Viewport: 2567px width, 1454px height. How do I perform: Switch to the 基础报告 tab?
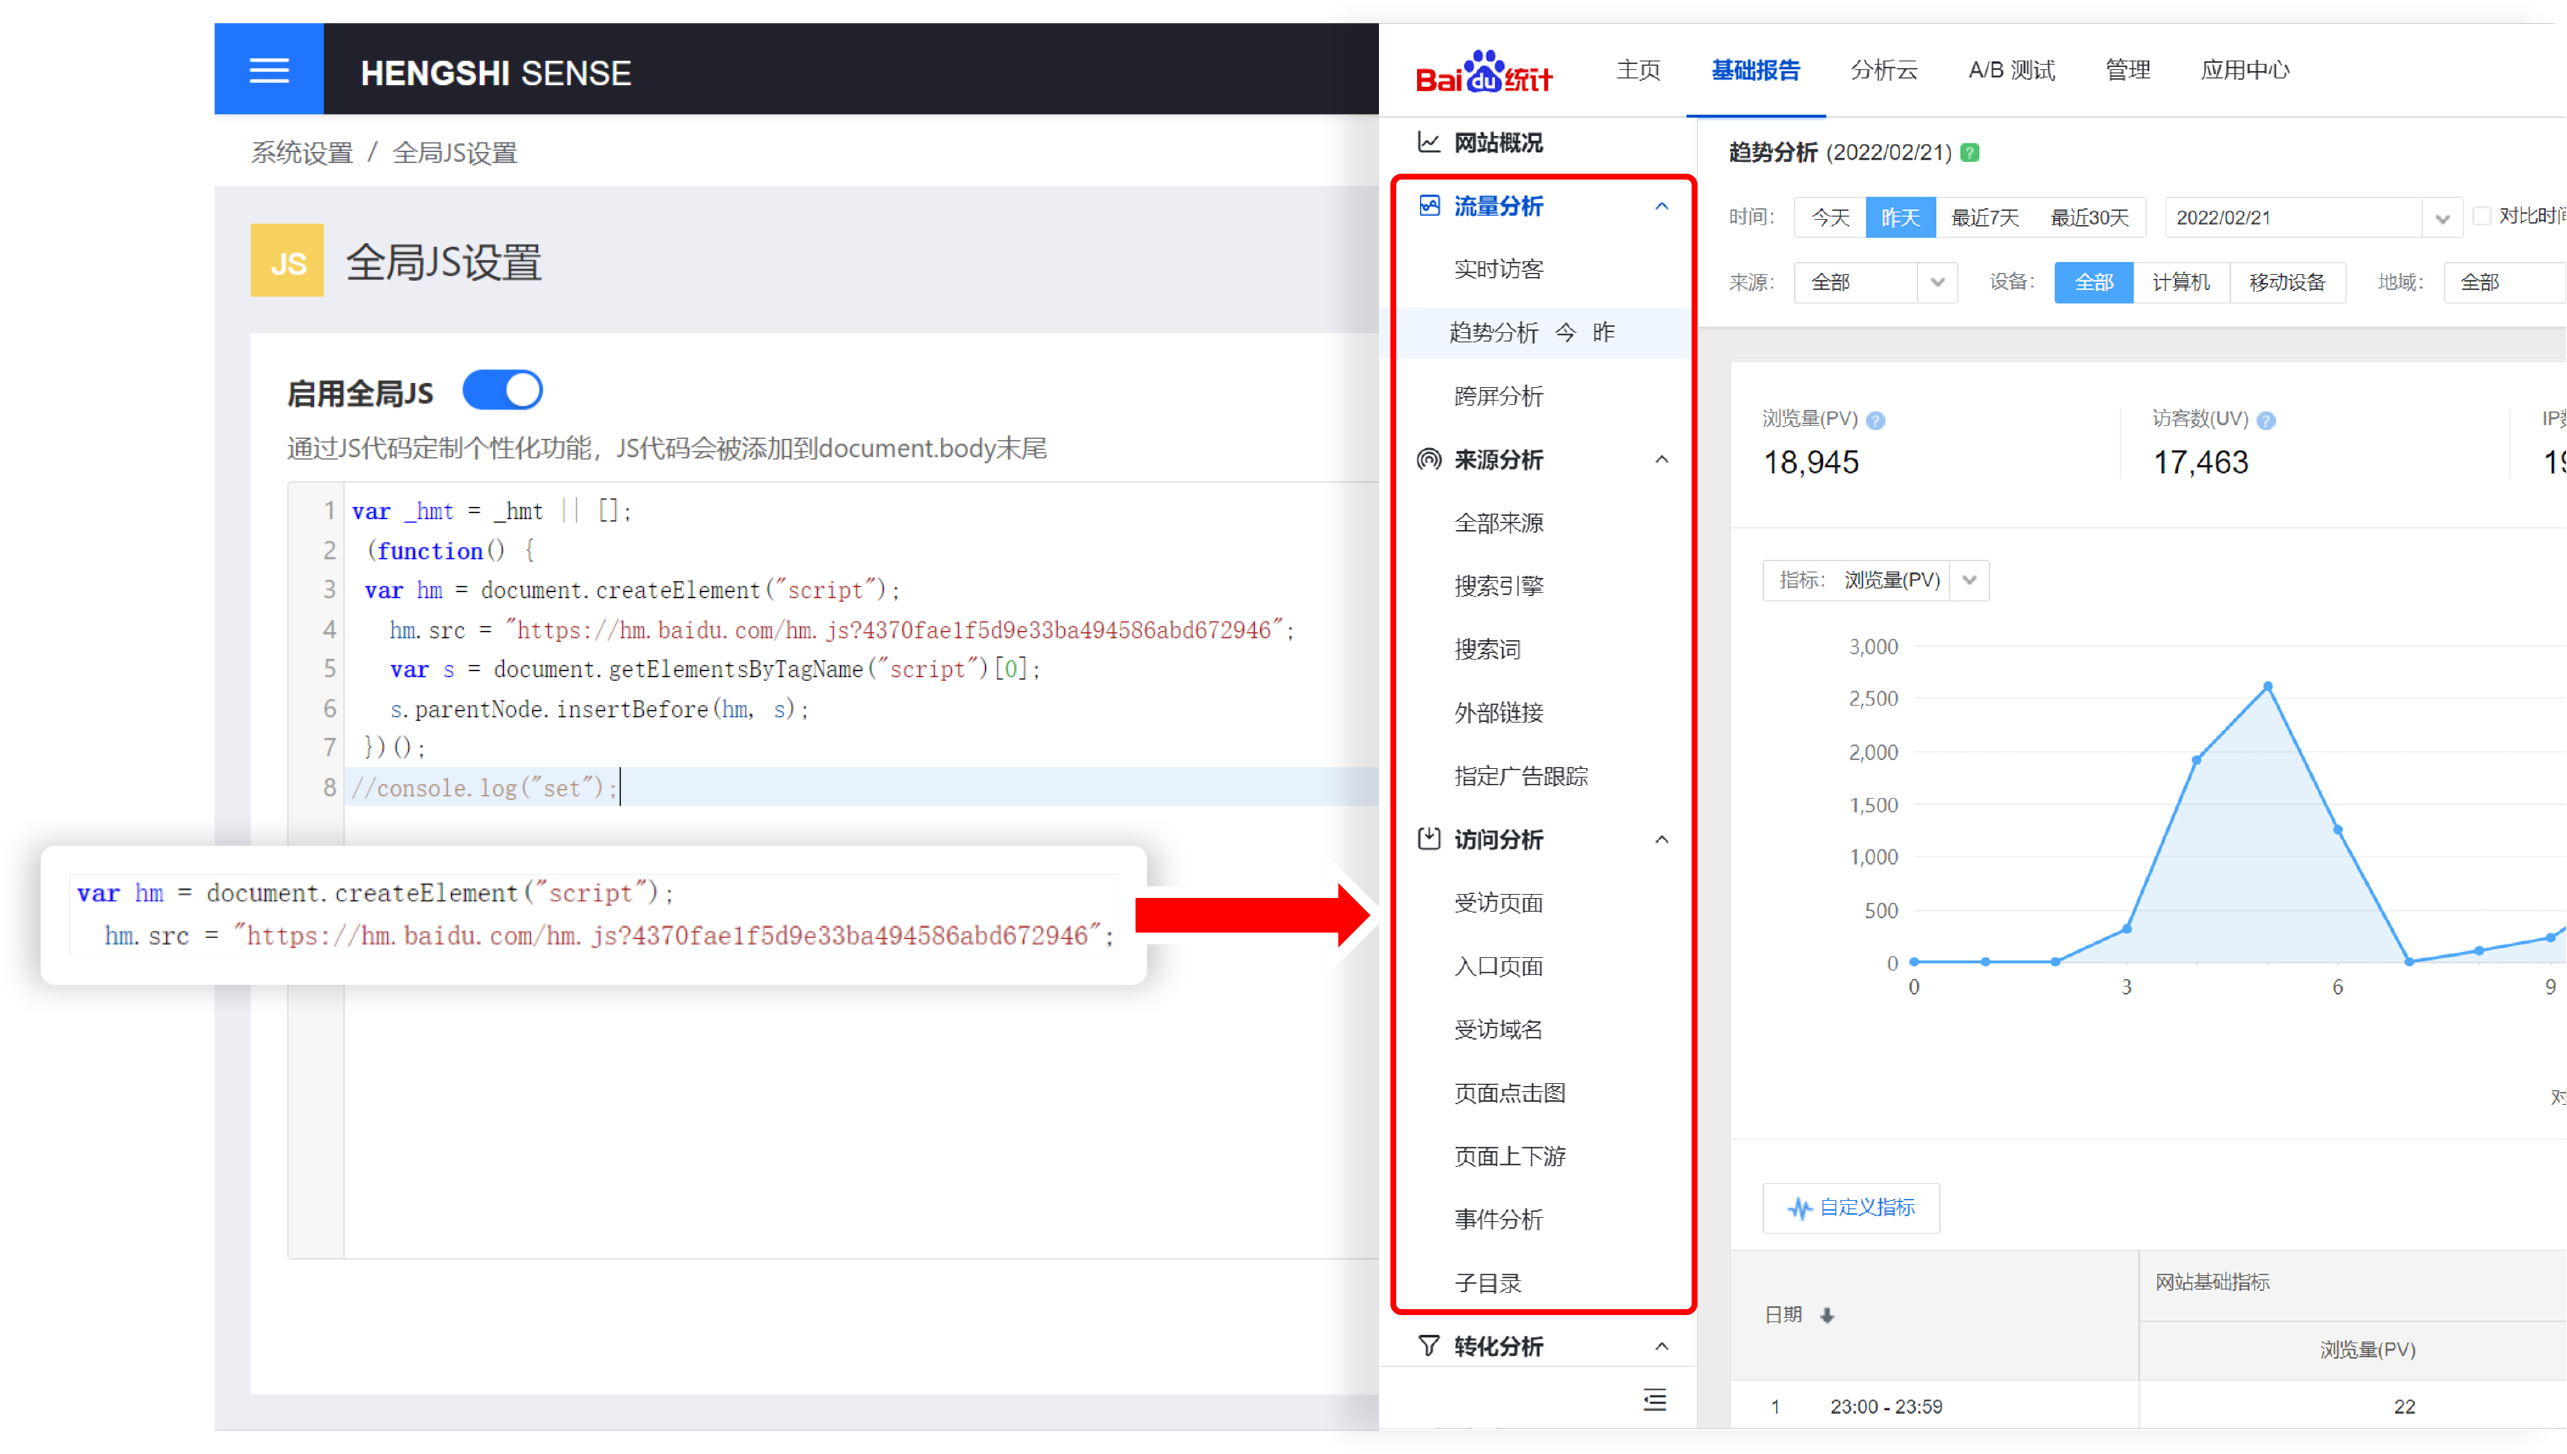1755,70
